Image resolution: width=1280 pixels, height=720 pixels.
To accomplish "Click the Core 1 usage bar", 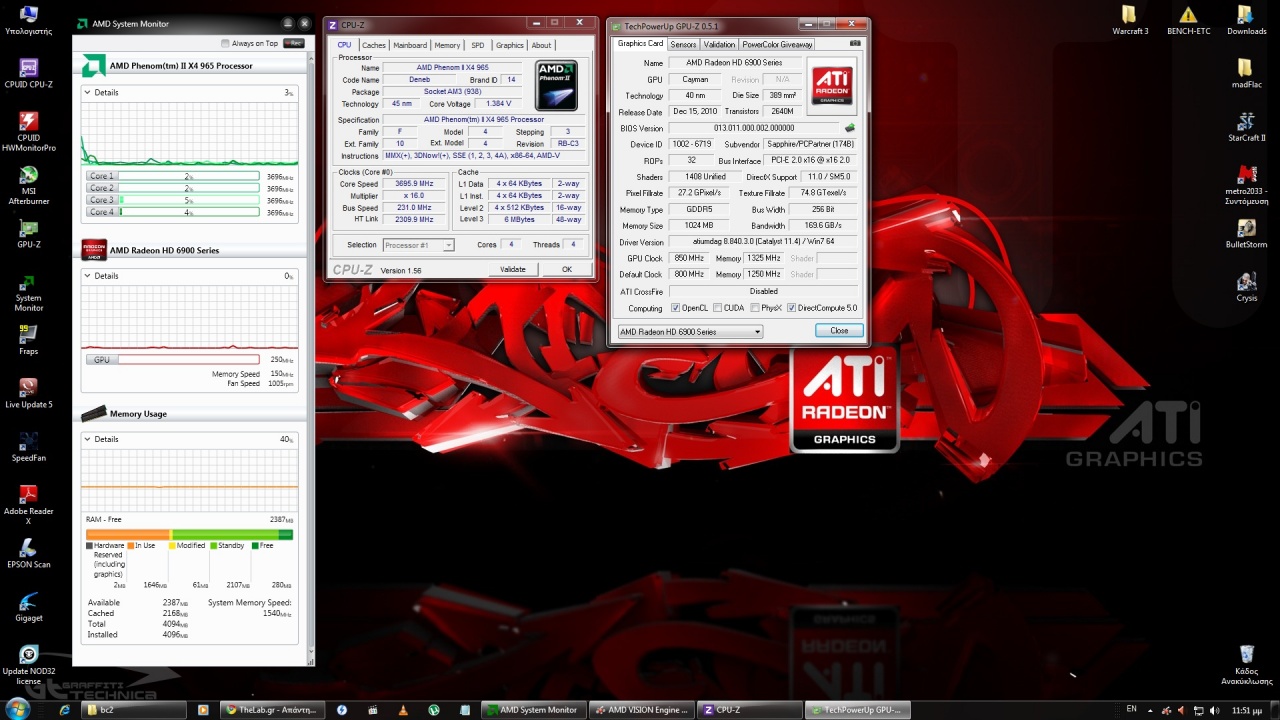I will 189,176.
